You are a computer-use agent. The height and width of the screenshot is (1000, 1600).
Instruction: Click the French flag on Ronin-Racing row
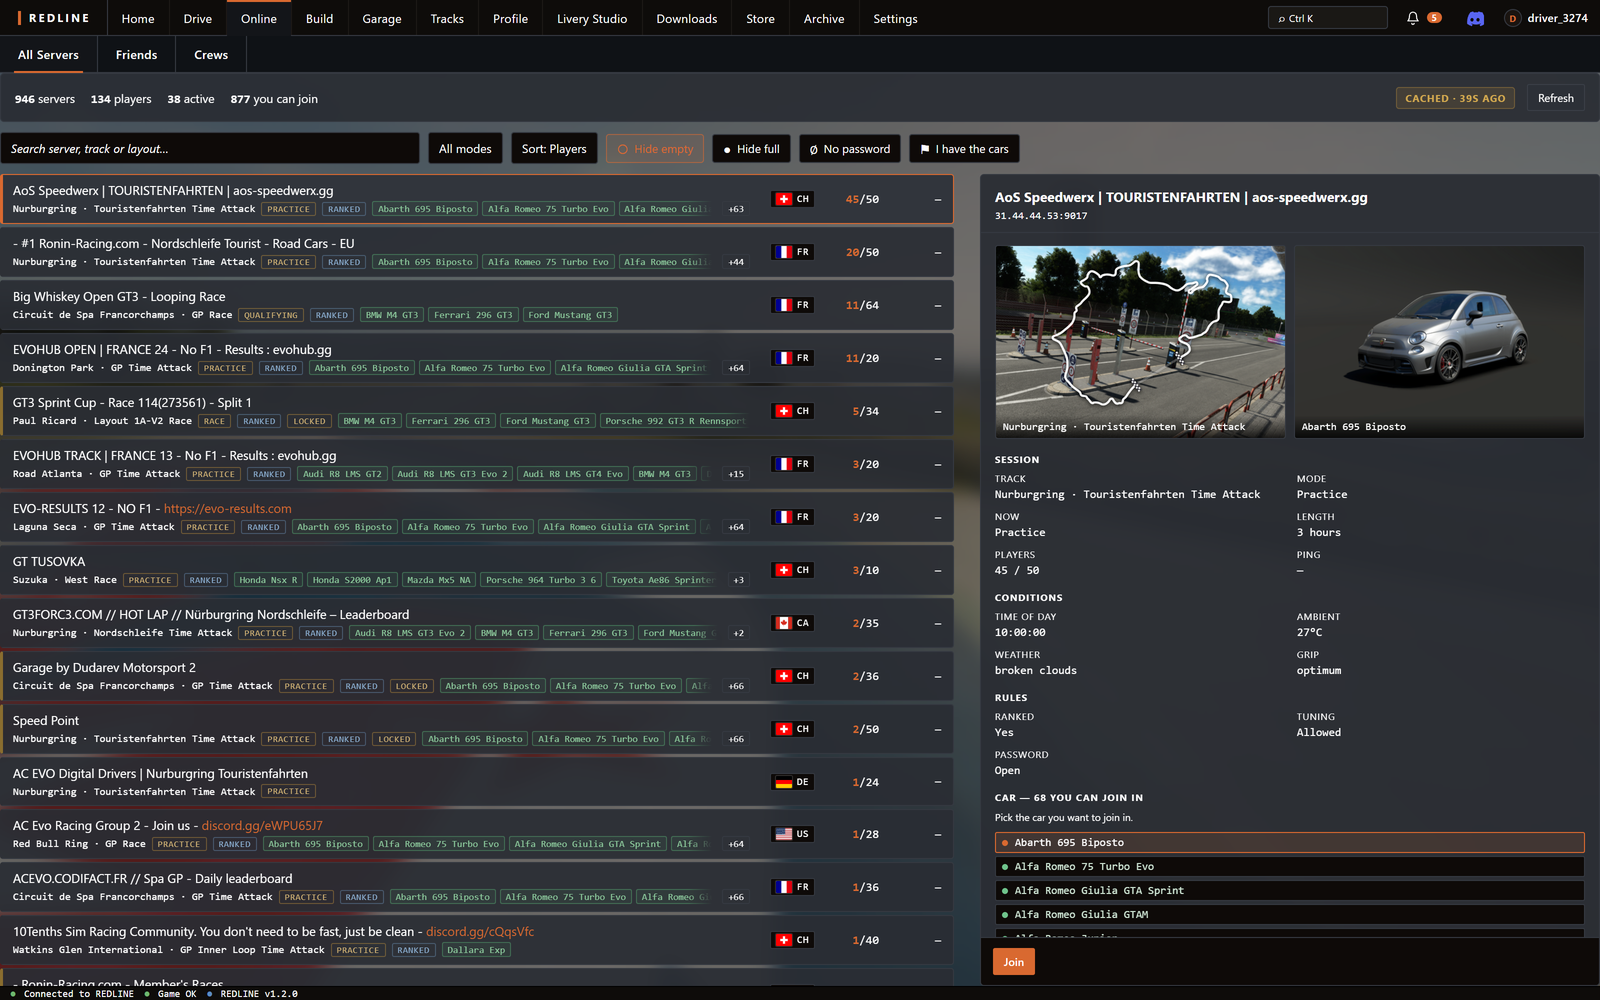pos(783,252)
